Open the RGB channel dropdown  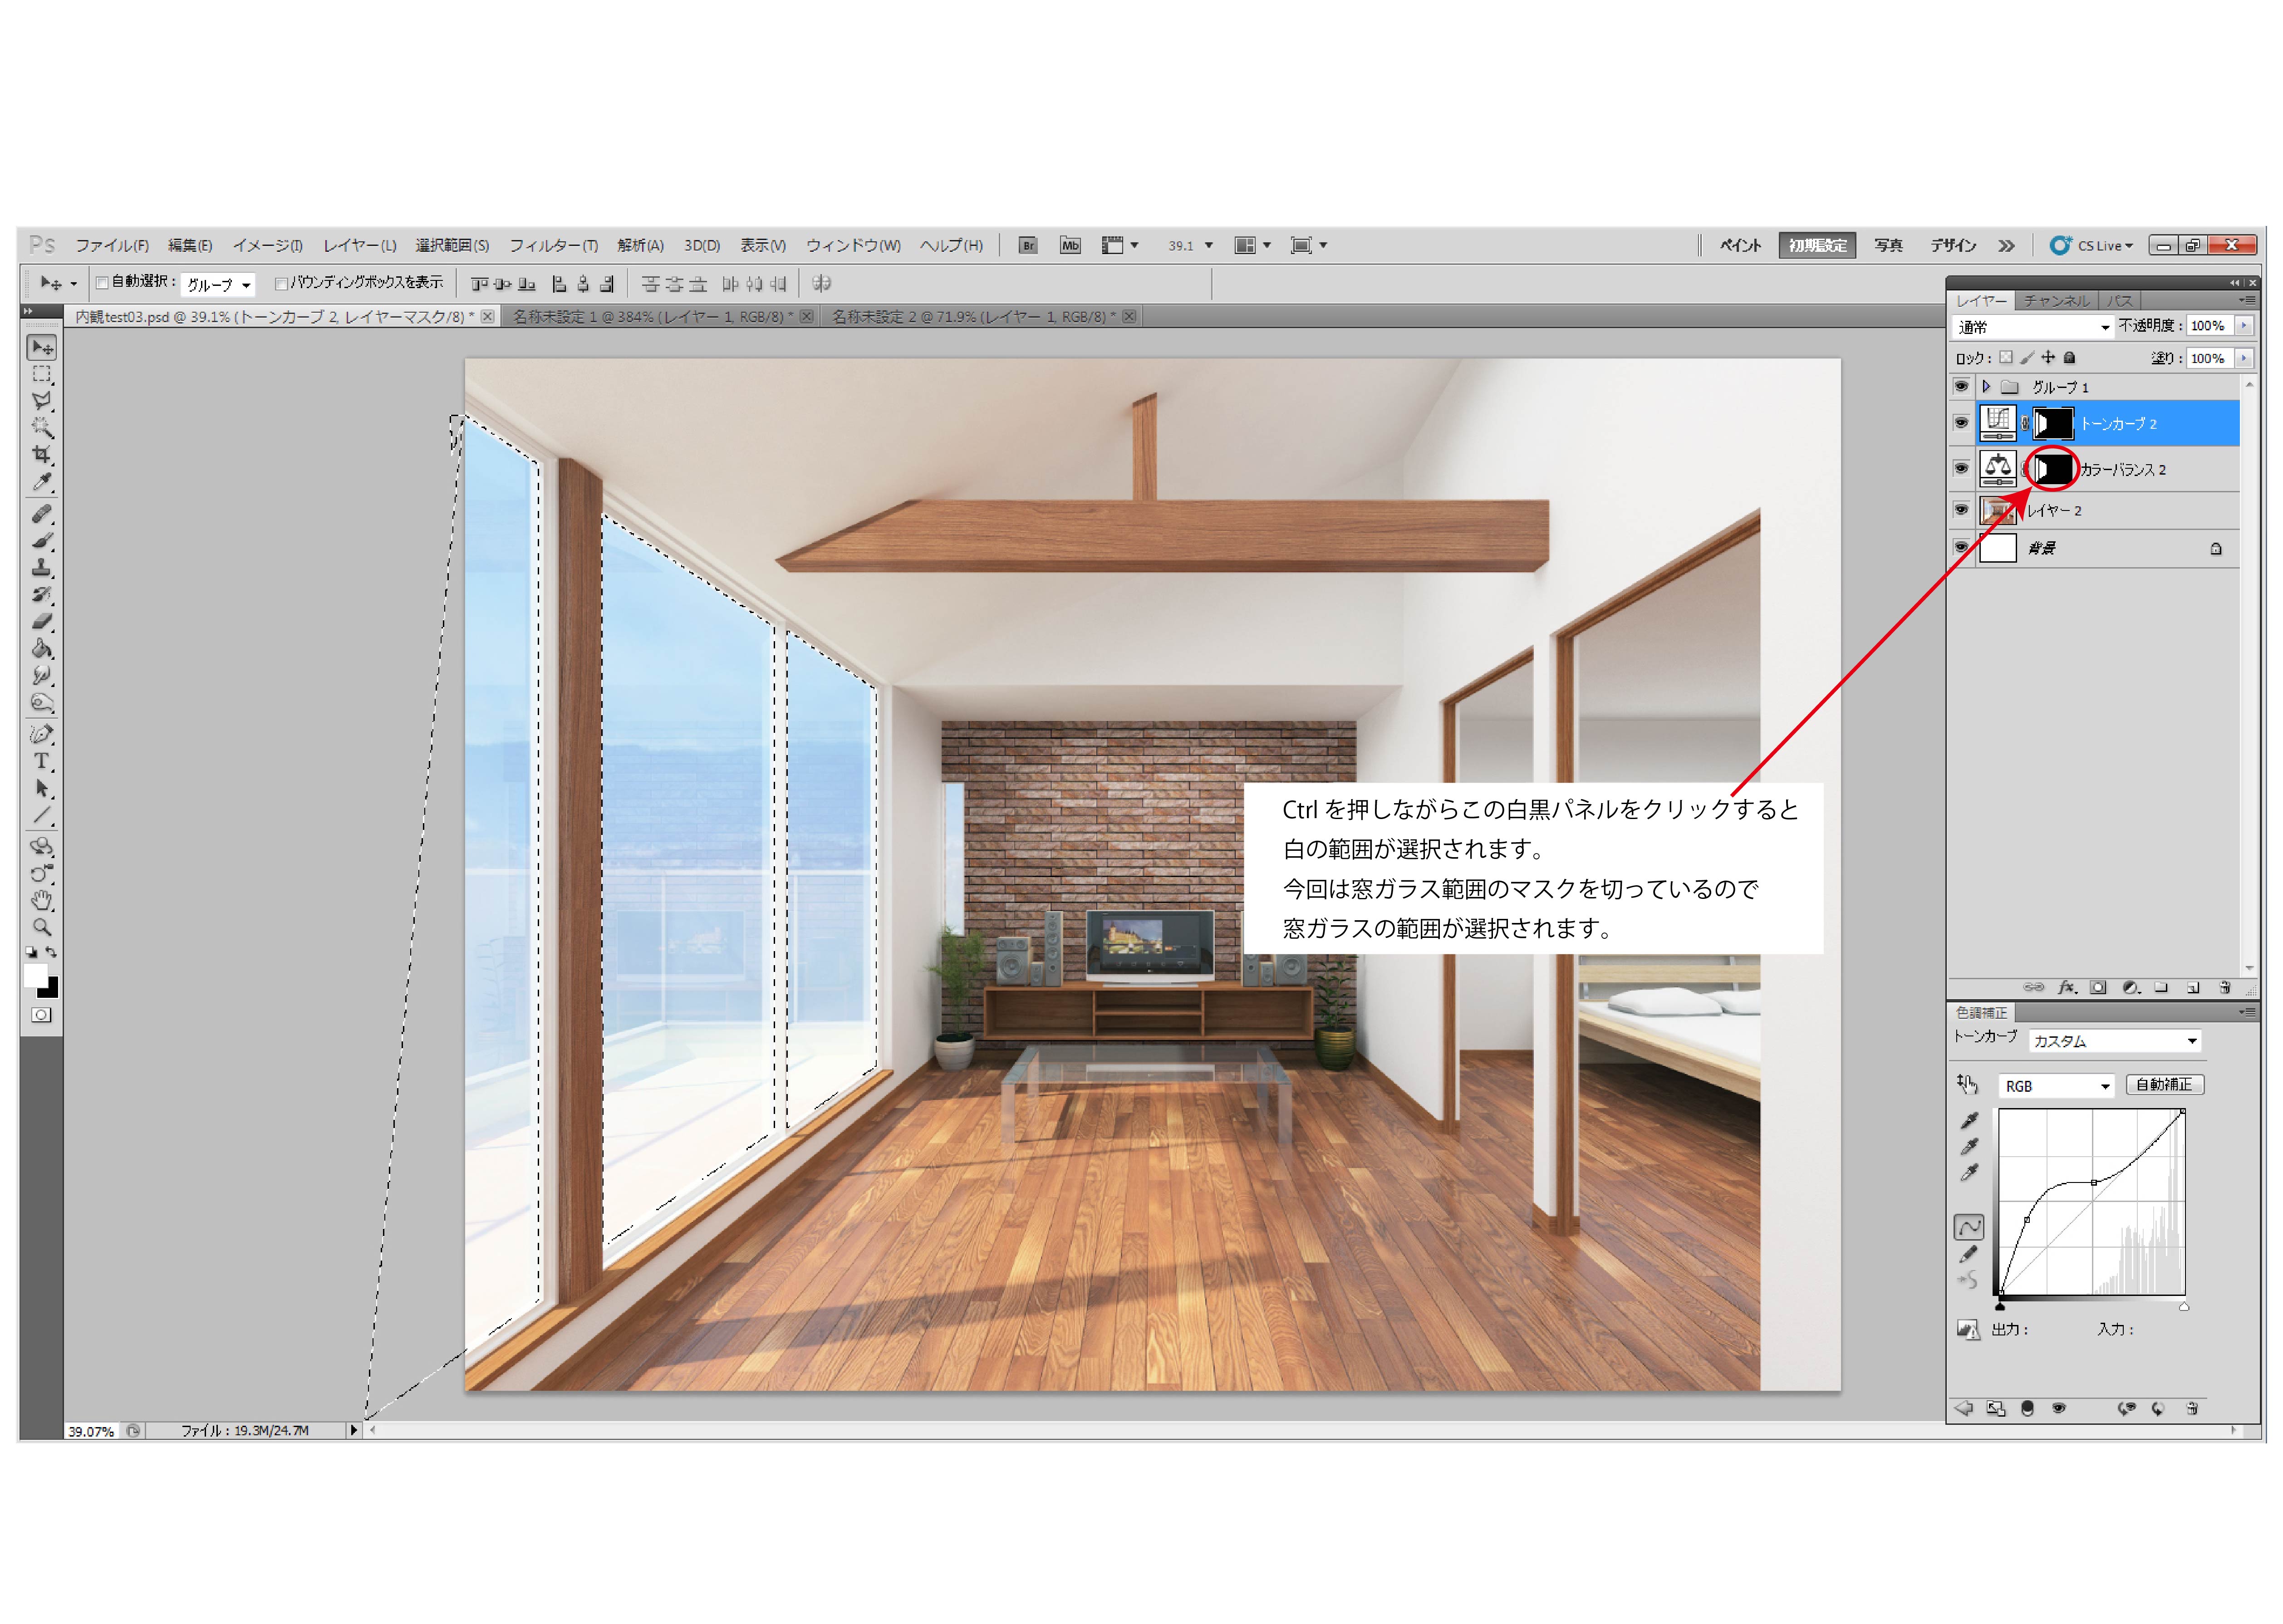tap(2056, 1086)
